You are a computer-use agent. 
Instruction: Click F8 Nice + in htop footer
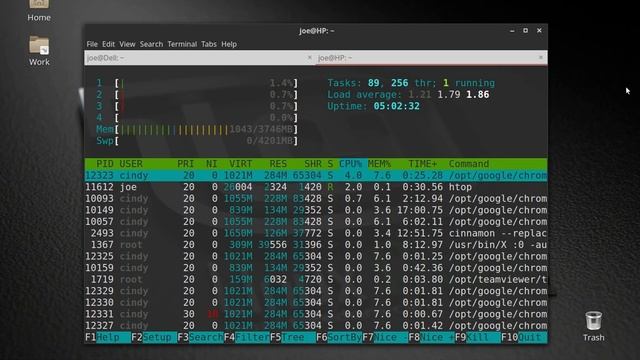tap(431, 338)
